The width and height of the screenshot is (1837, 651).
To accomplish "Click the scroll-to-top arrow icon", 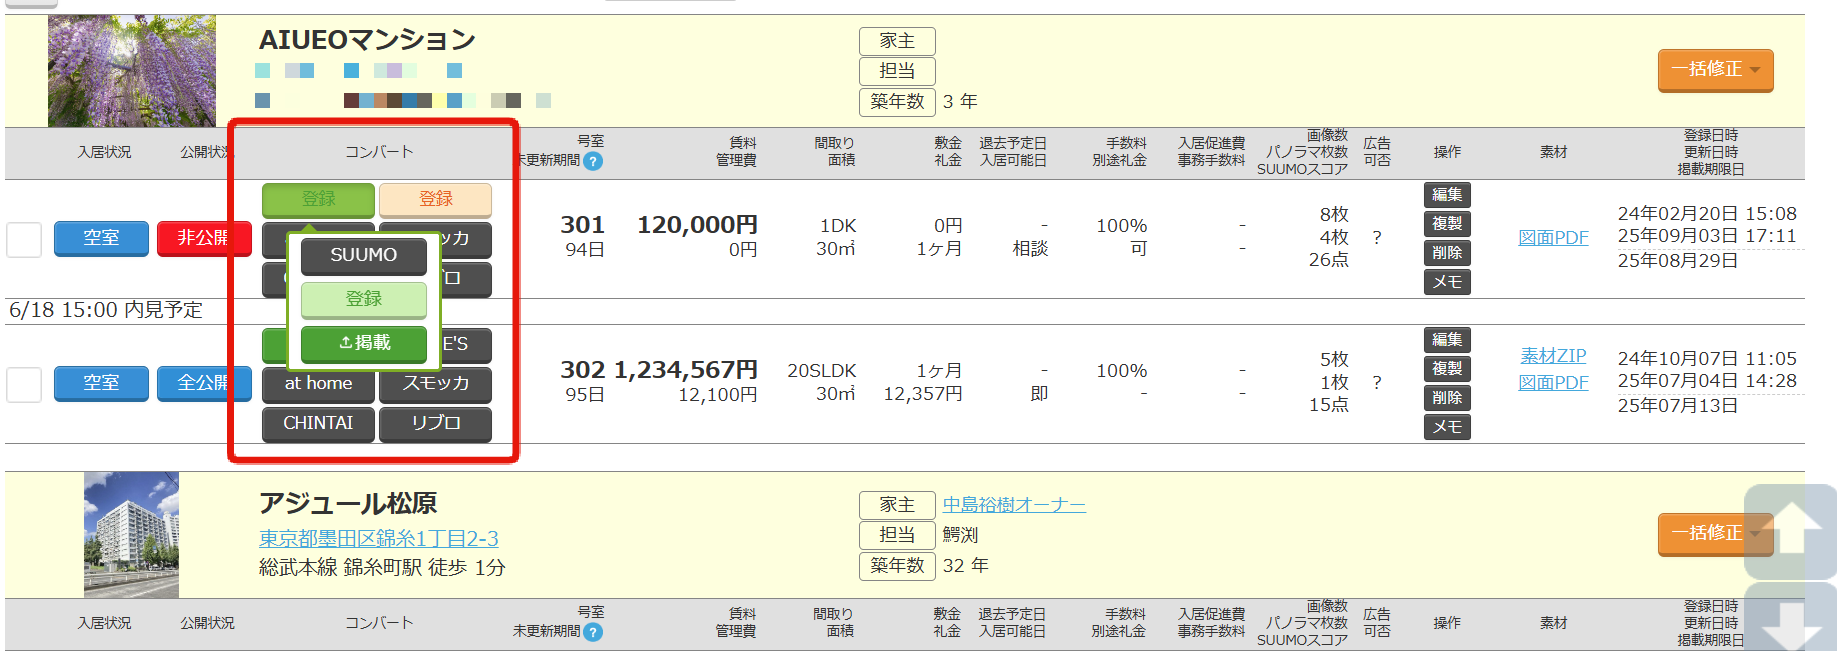I will click(x=1790, y=529).
